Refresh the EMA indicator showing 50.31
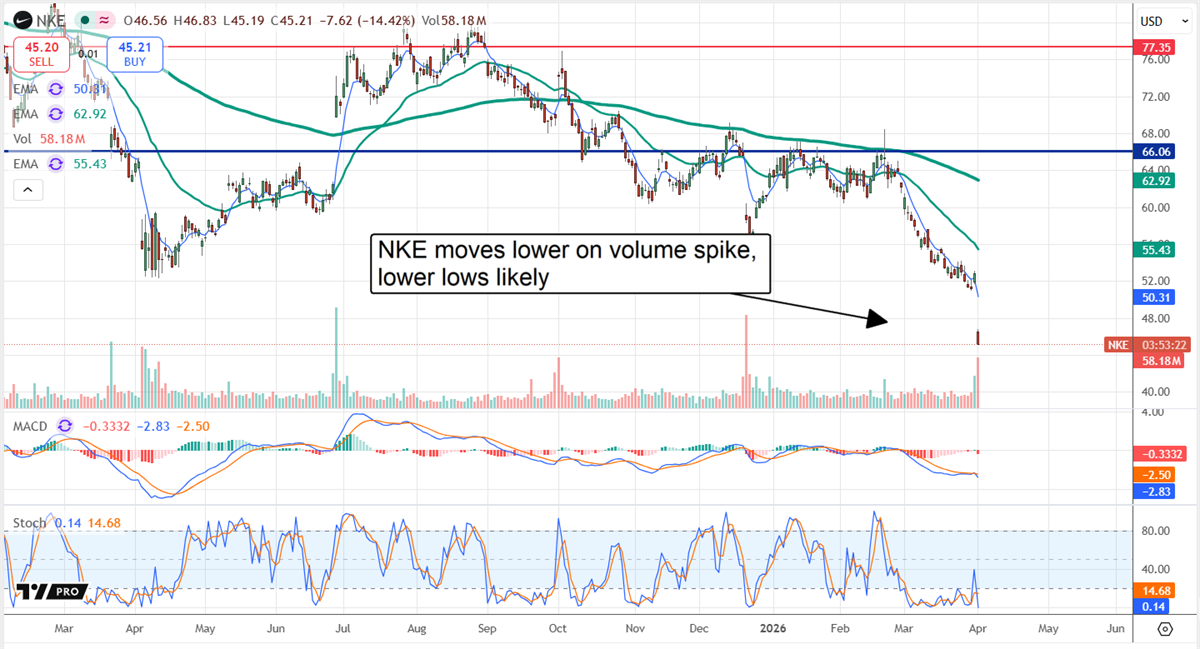Viewport: 1200px width, 649px height. (55, 88)
